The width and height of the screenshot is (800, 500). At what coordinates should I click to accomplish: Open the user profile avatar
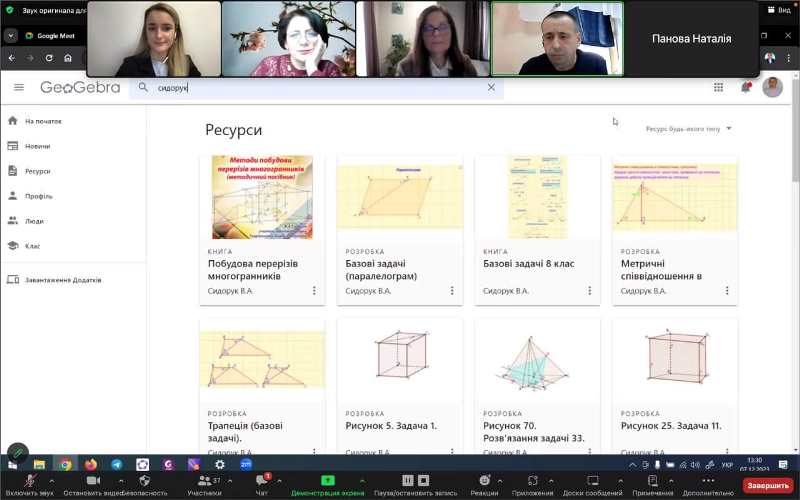772,87
